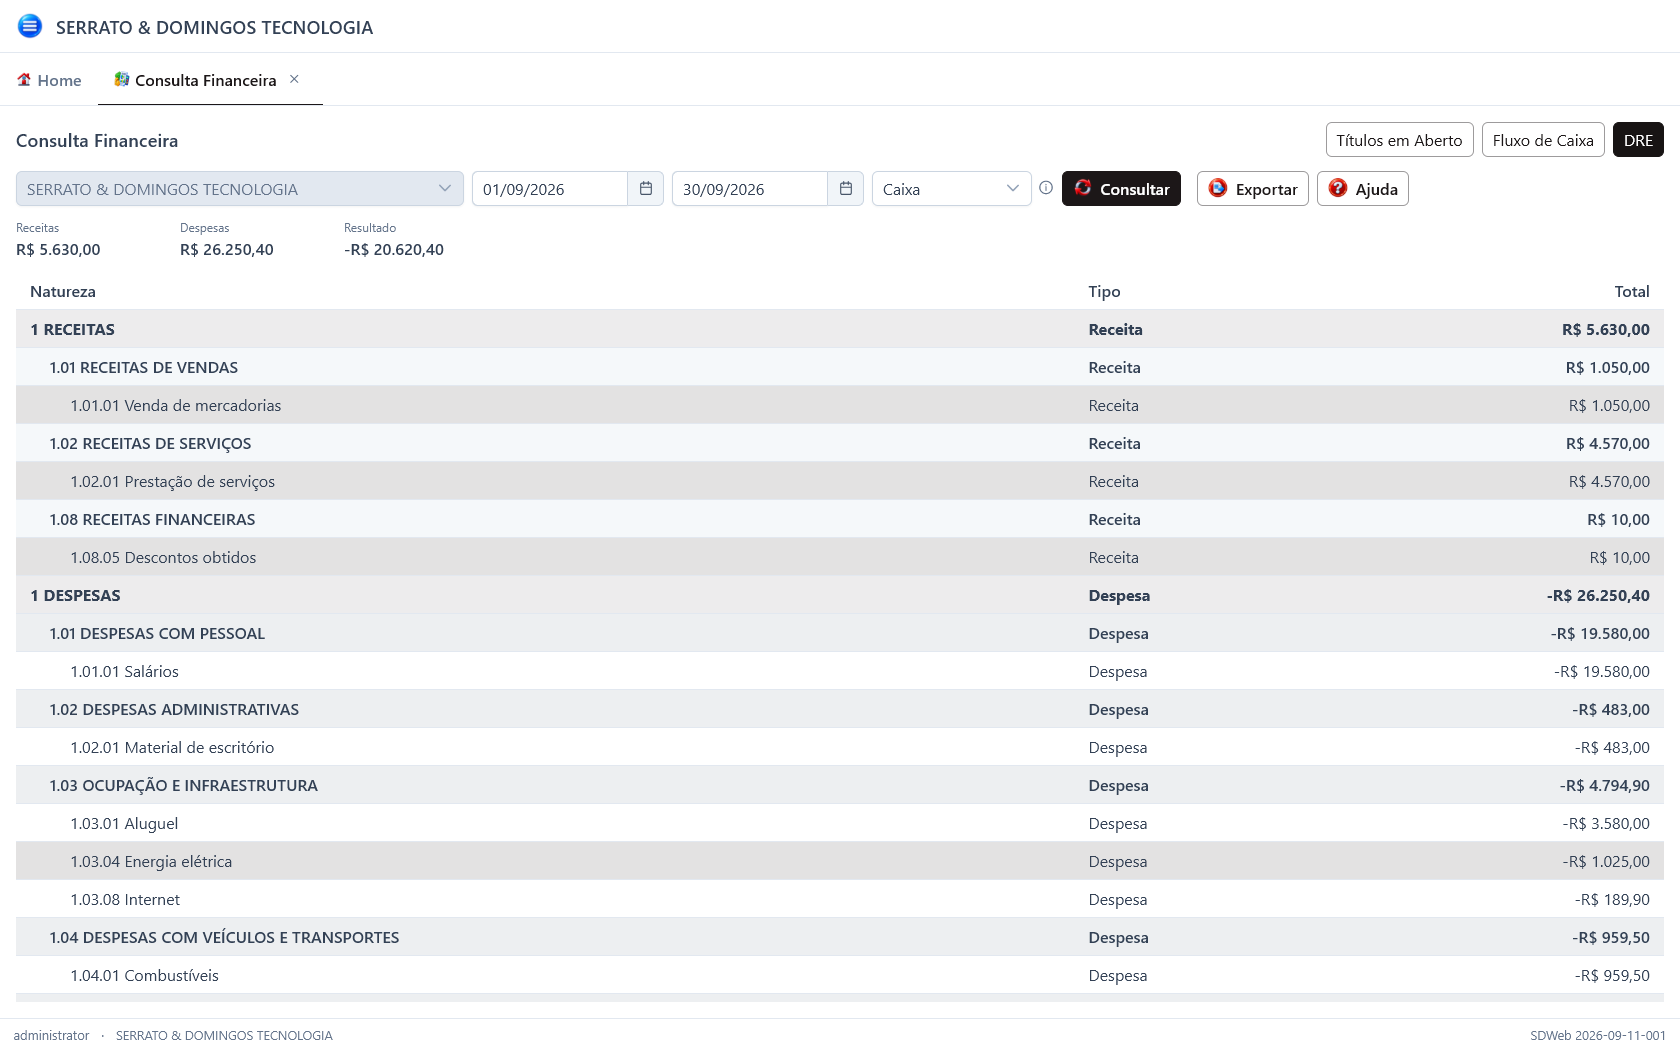Viewport: 1680px width, 1050px height.
Task: Click the info icon beside Caixa
Action: pos(1046,188)
